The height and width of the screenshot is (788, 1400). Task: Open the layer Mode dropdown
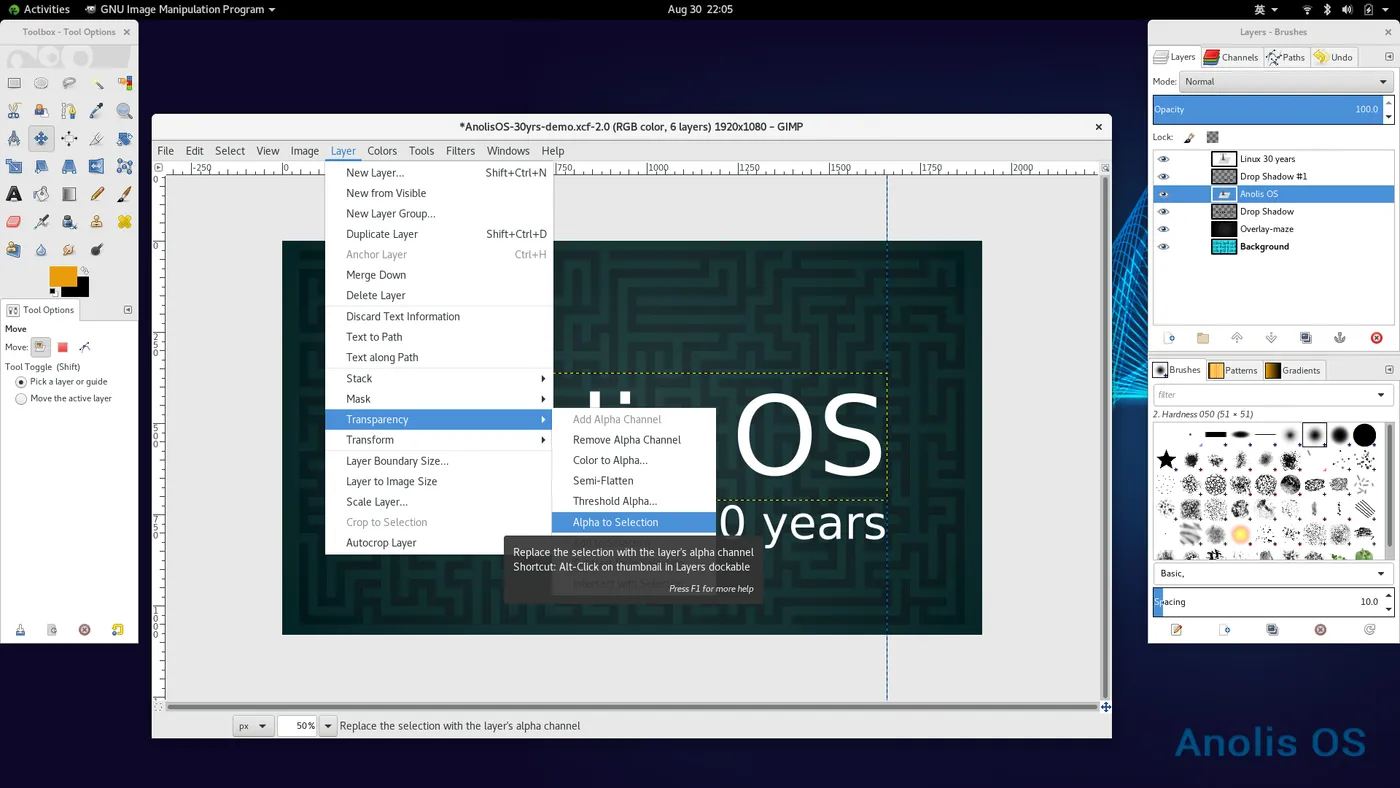(x=1286, y=82)
